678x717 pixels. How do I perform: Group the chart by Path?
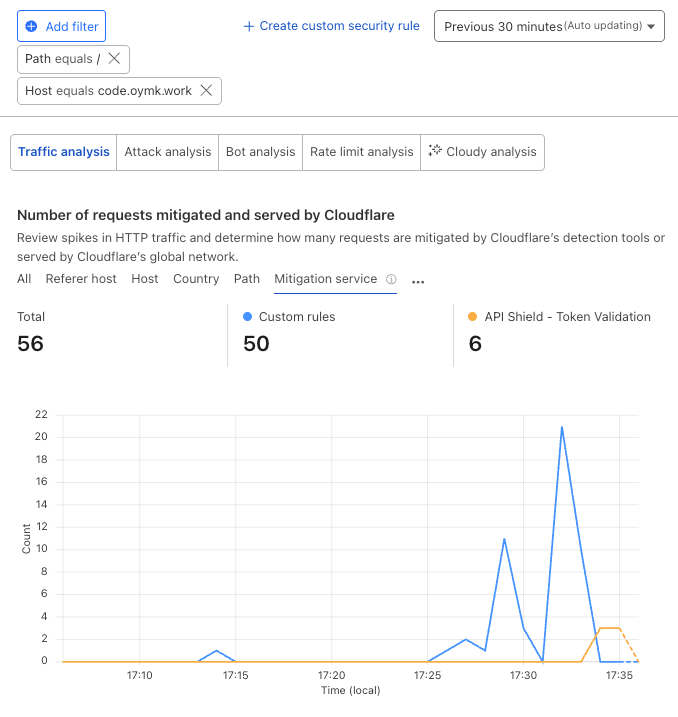247,279
